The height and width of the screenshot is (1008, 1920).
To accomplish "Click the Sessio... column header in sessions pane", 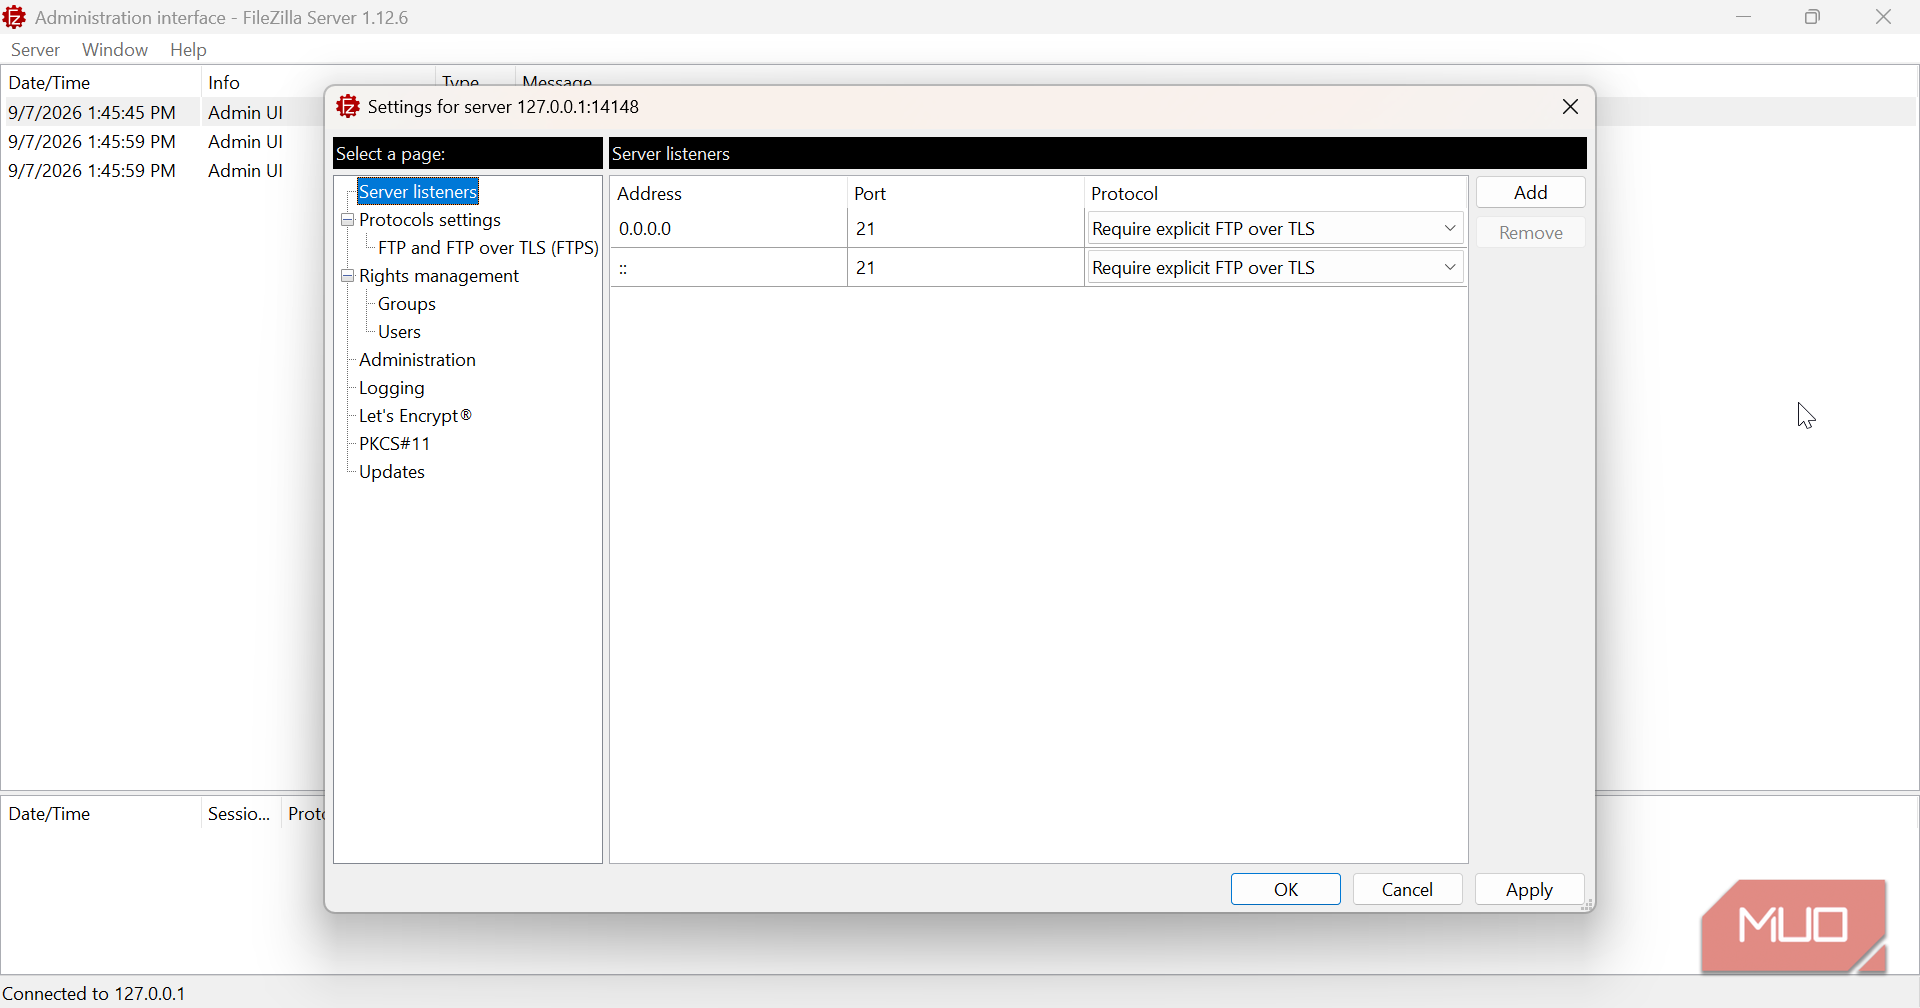I will point(240,814).
